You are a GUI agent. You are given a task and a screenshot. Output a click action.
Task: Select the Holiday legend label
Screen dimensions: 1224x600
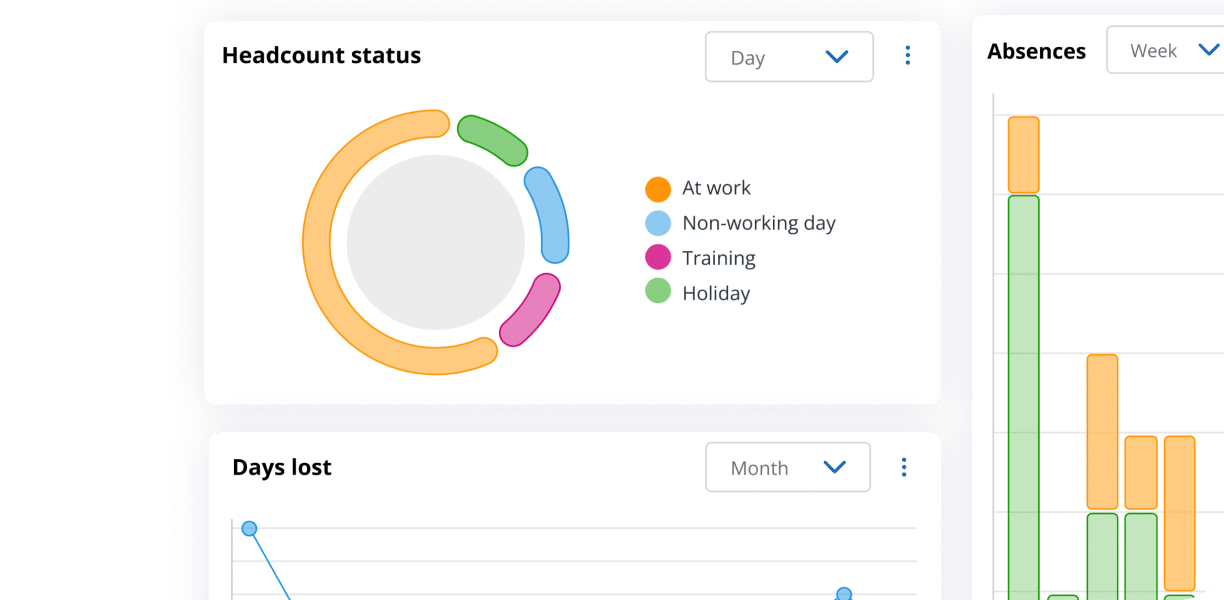click(x=716, y=293)
